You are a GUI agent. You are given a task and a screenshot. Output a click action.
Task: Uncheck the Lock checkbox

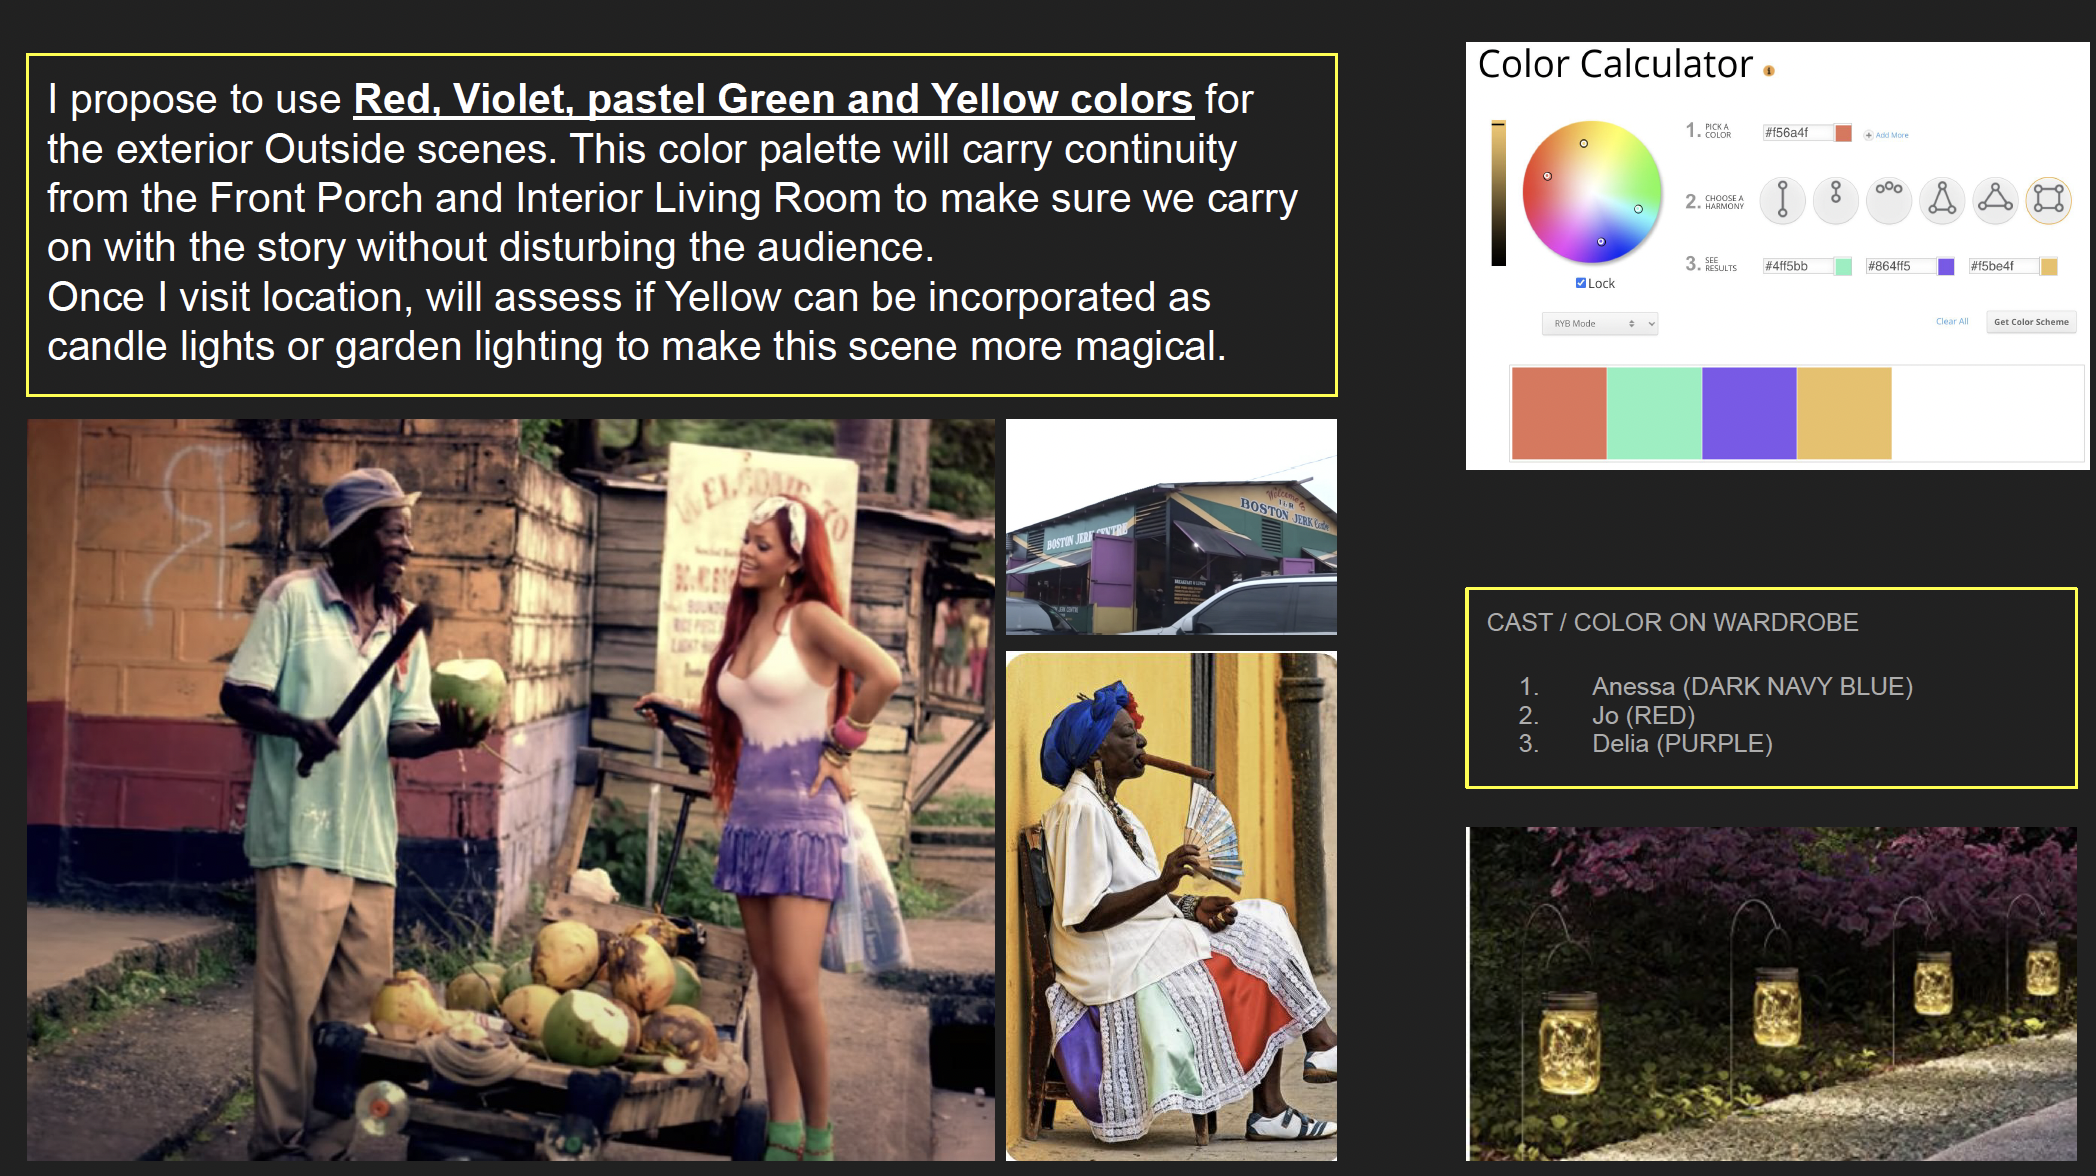pyautogui.click(x=1580, y=283)
